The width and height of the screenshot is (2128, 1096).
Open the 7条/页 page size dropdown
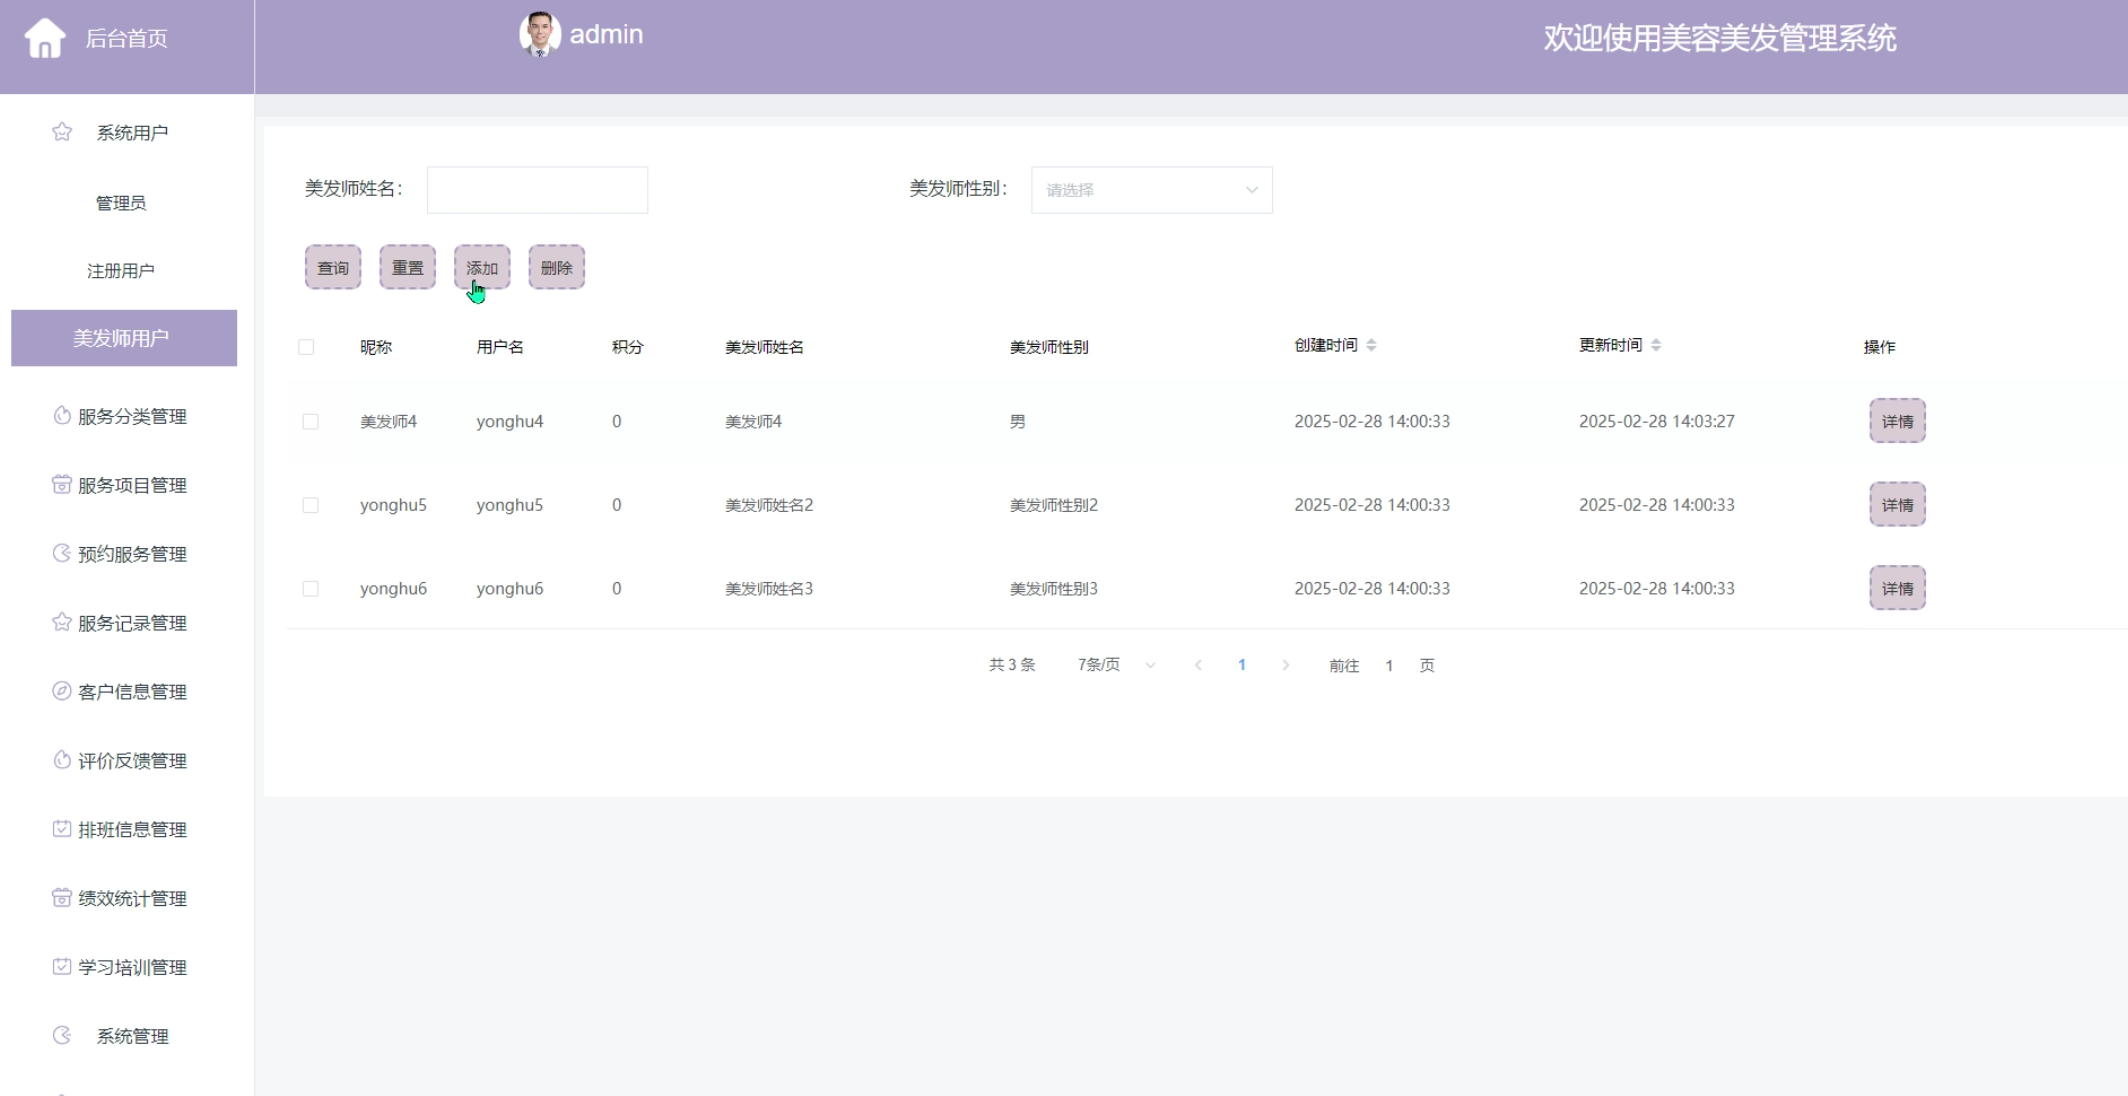pos(1115,665)
